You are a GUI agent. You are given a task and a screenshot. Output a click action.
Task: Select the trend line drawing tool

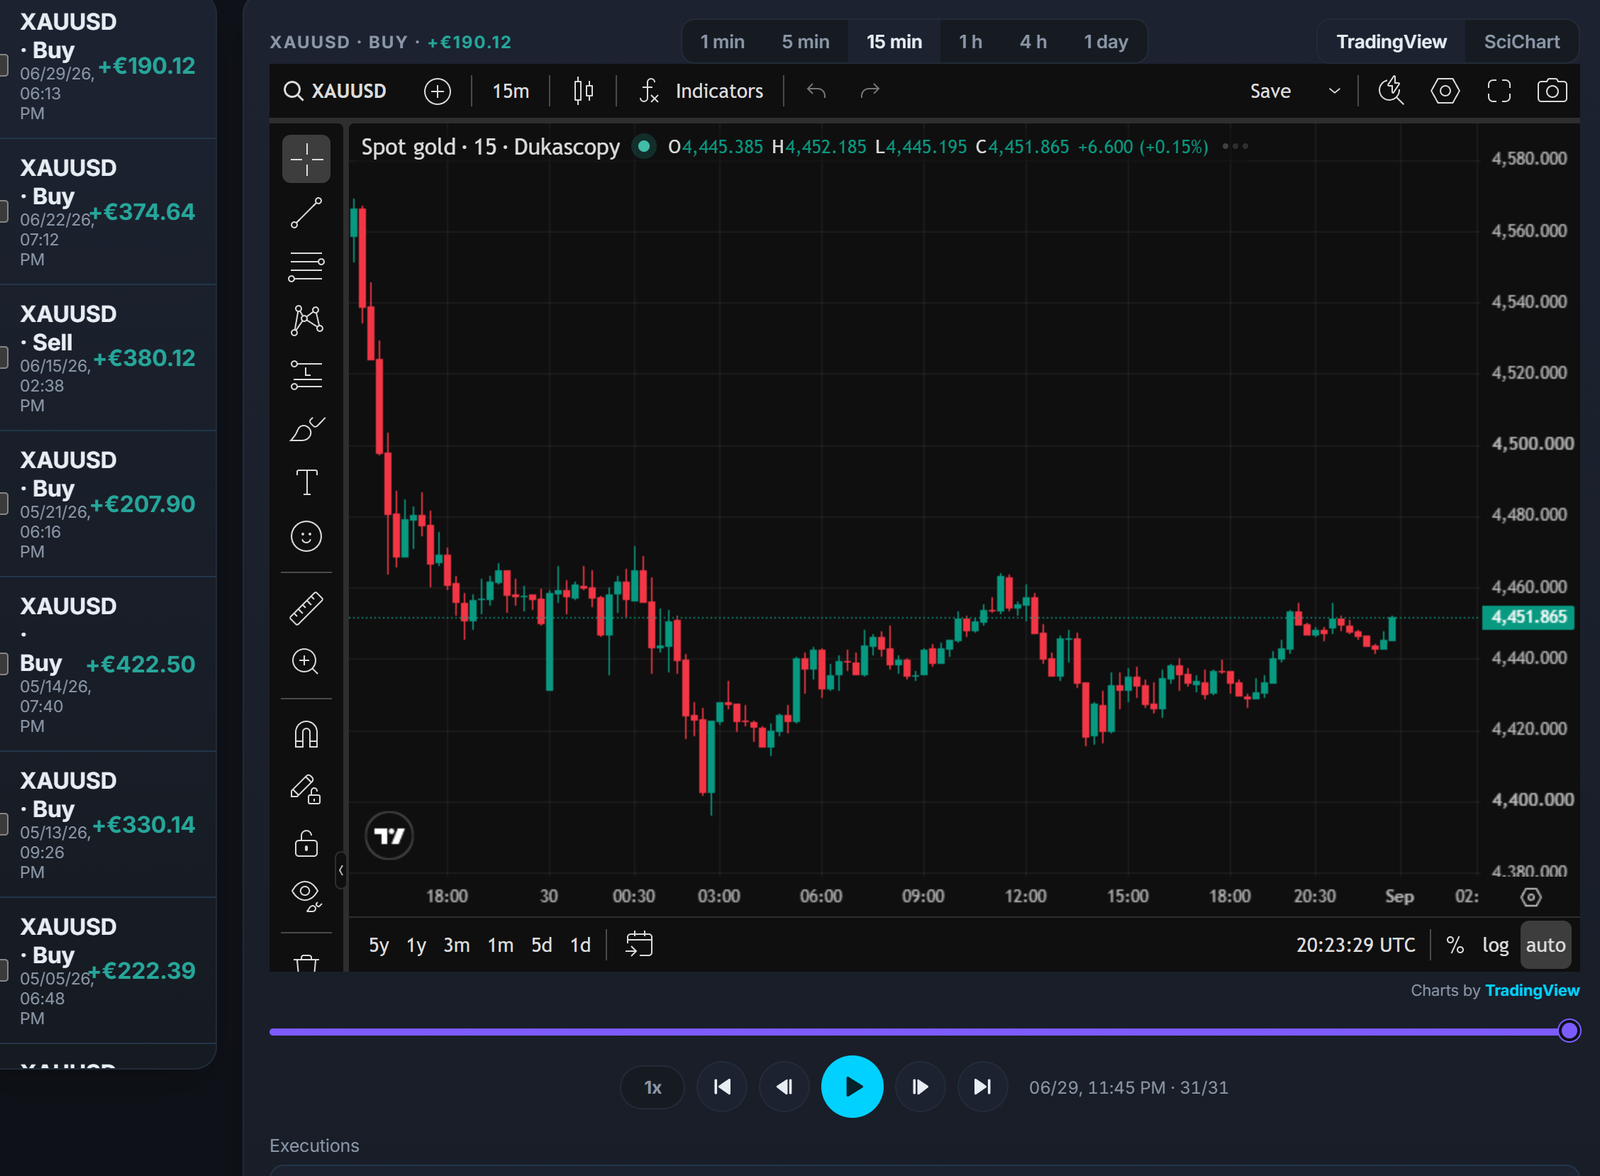(x=306, y=213)
